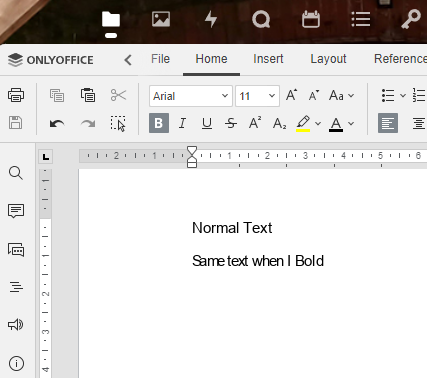Open the Comments sidebar icon
Image resolution: width=427 pixels, height=378 pixels.
[x=16, y=211]
